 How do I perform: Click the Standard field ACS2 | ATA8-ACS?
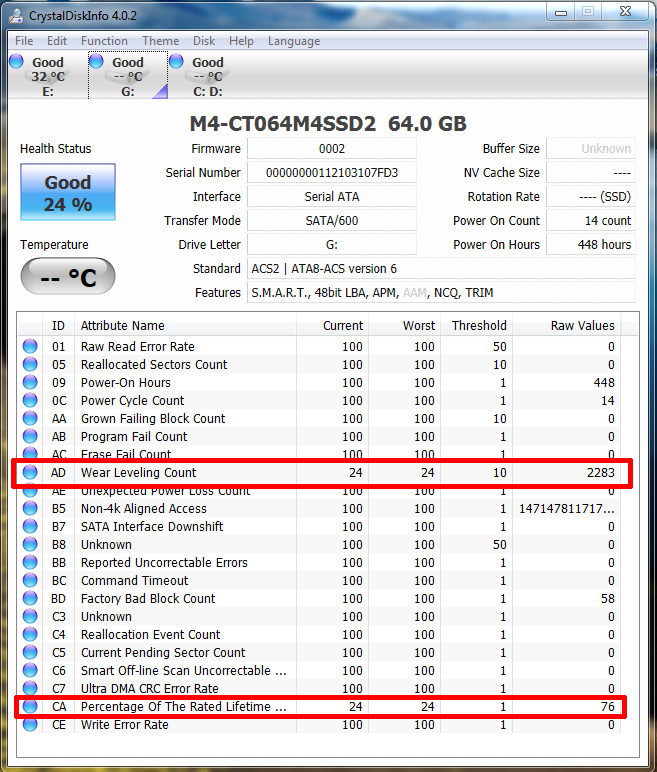coord(441,269)
